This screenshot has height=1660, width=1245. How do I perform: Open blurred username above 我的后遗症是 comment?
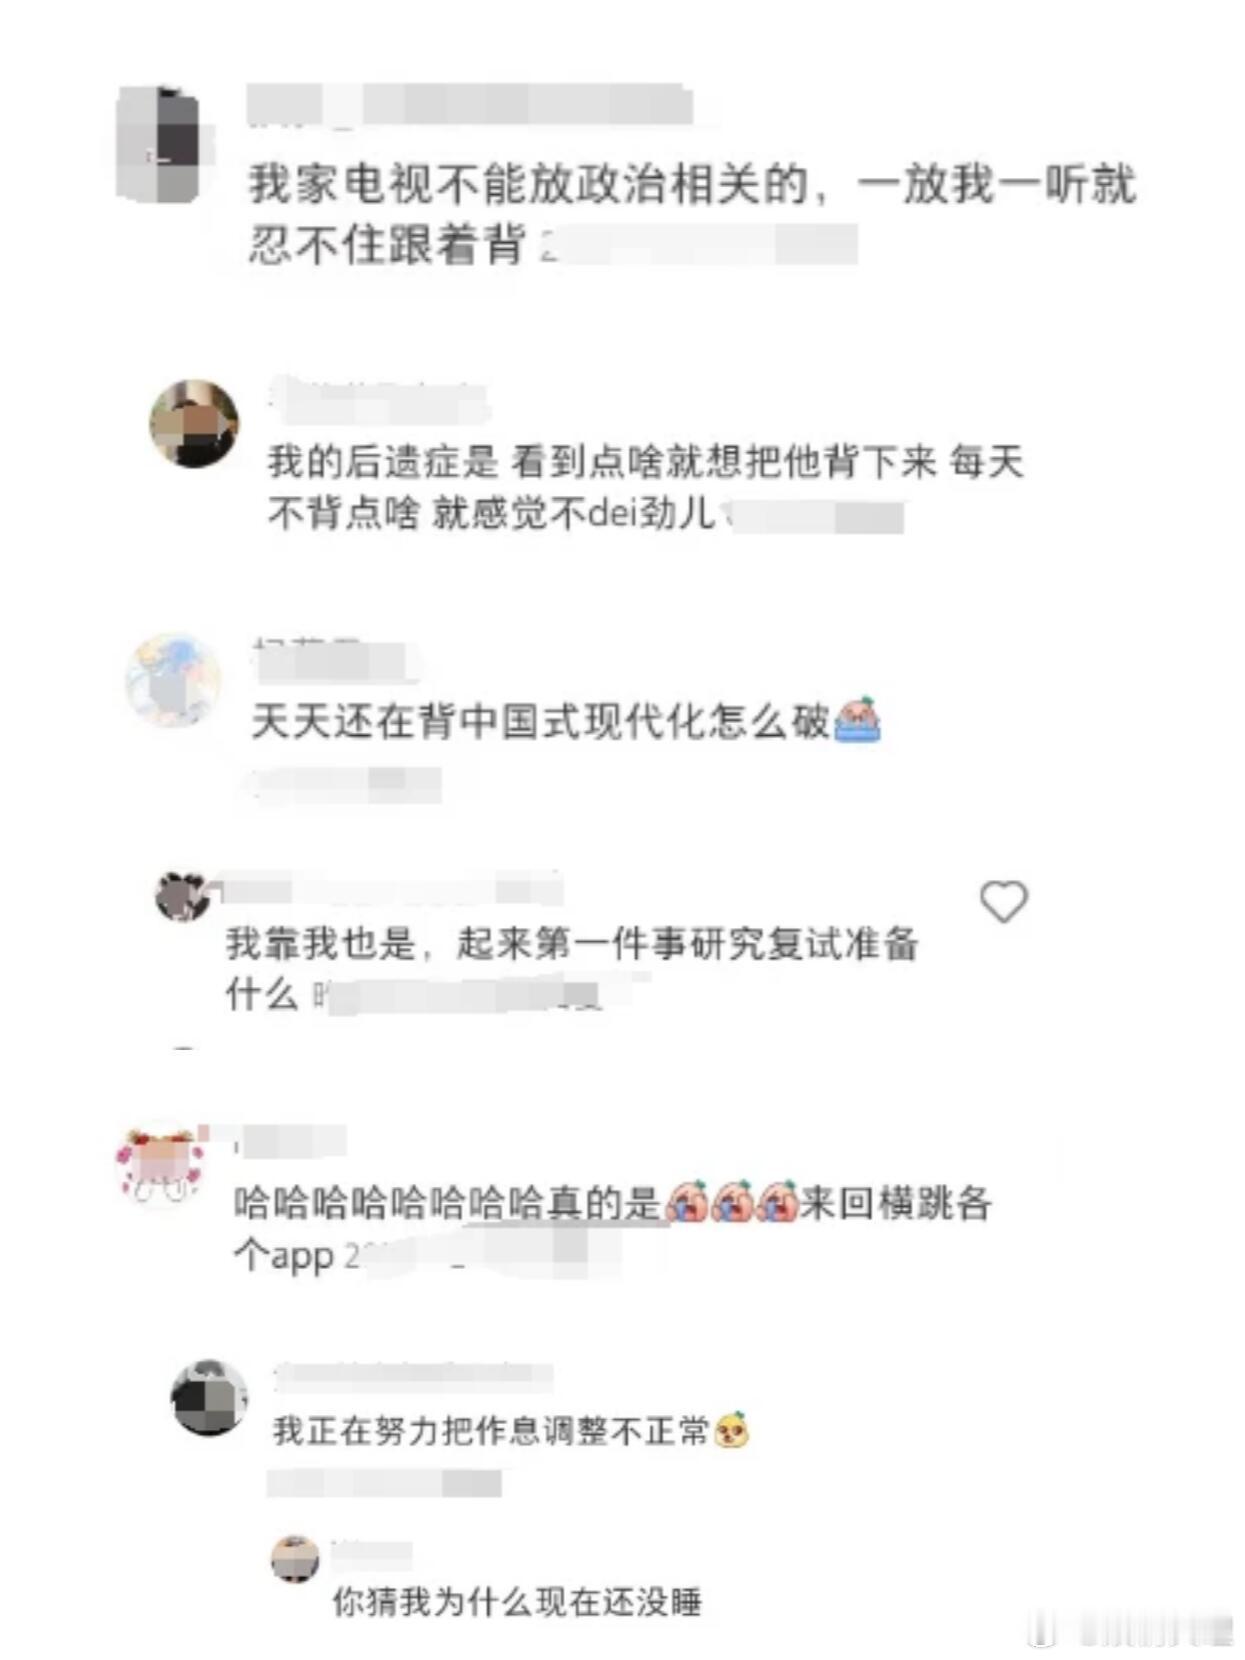pos(379,399)
